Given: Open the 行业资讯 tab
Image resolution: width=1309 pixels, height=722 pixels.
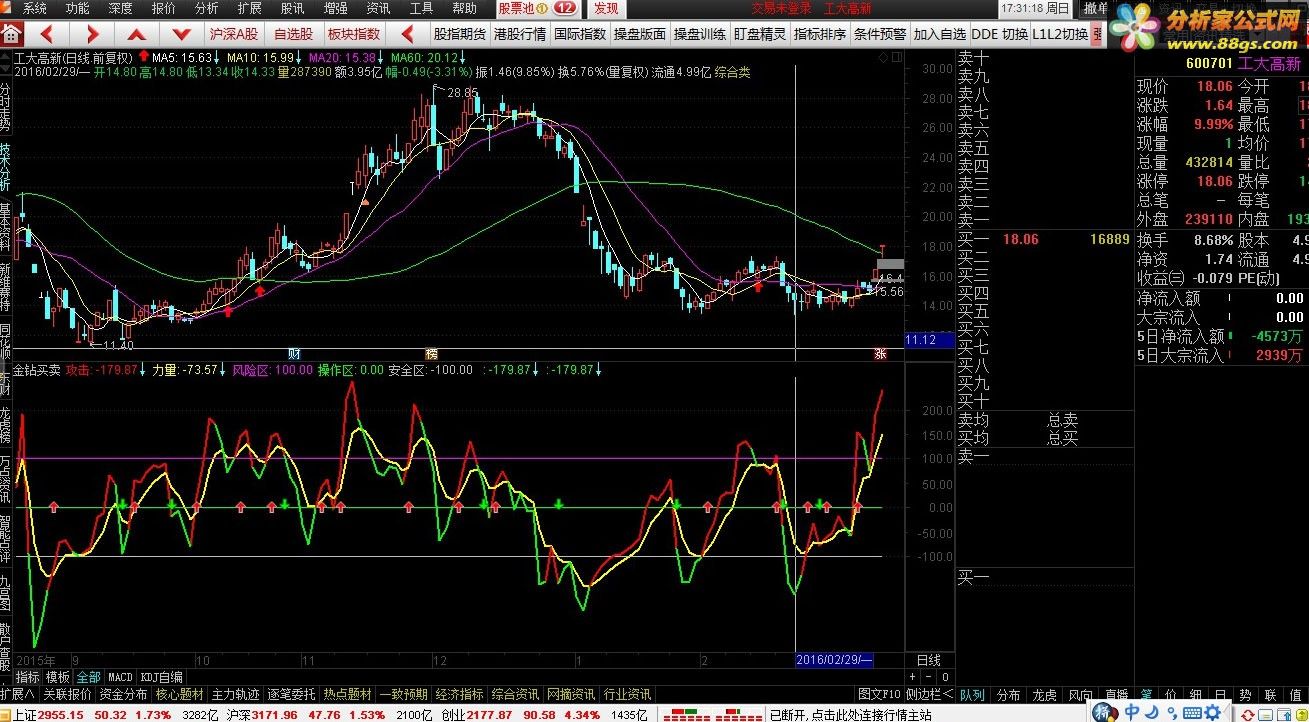Looking at the screenshot, I should point(627,694).
